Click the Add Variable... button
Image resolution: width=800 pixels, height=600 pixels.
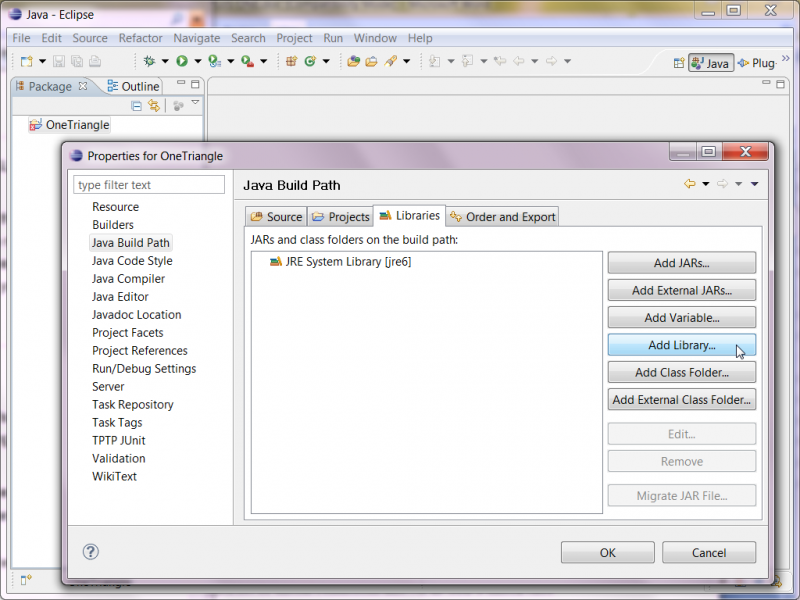(682, 318)
